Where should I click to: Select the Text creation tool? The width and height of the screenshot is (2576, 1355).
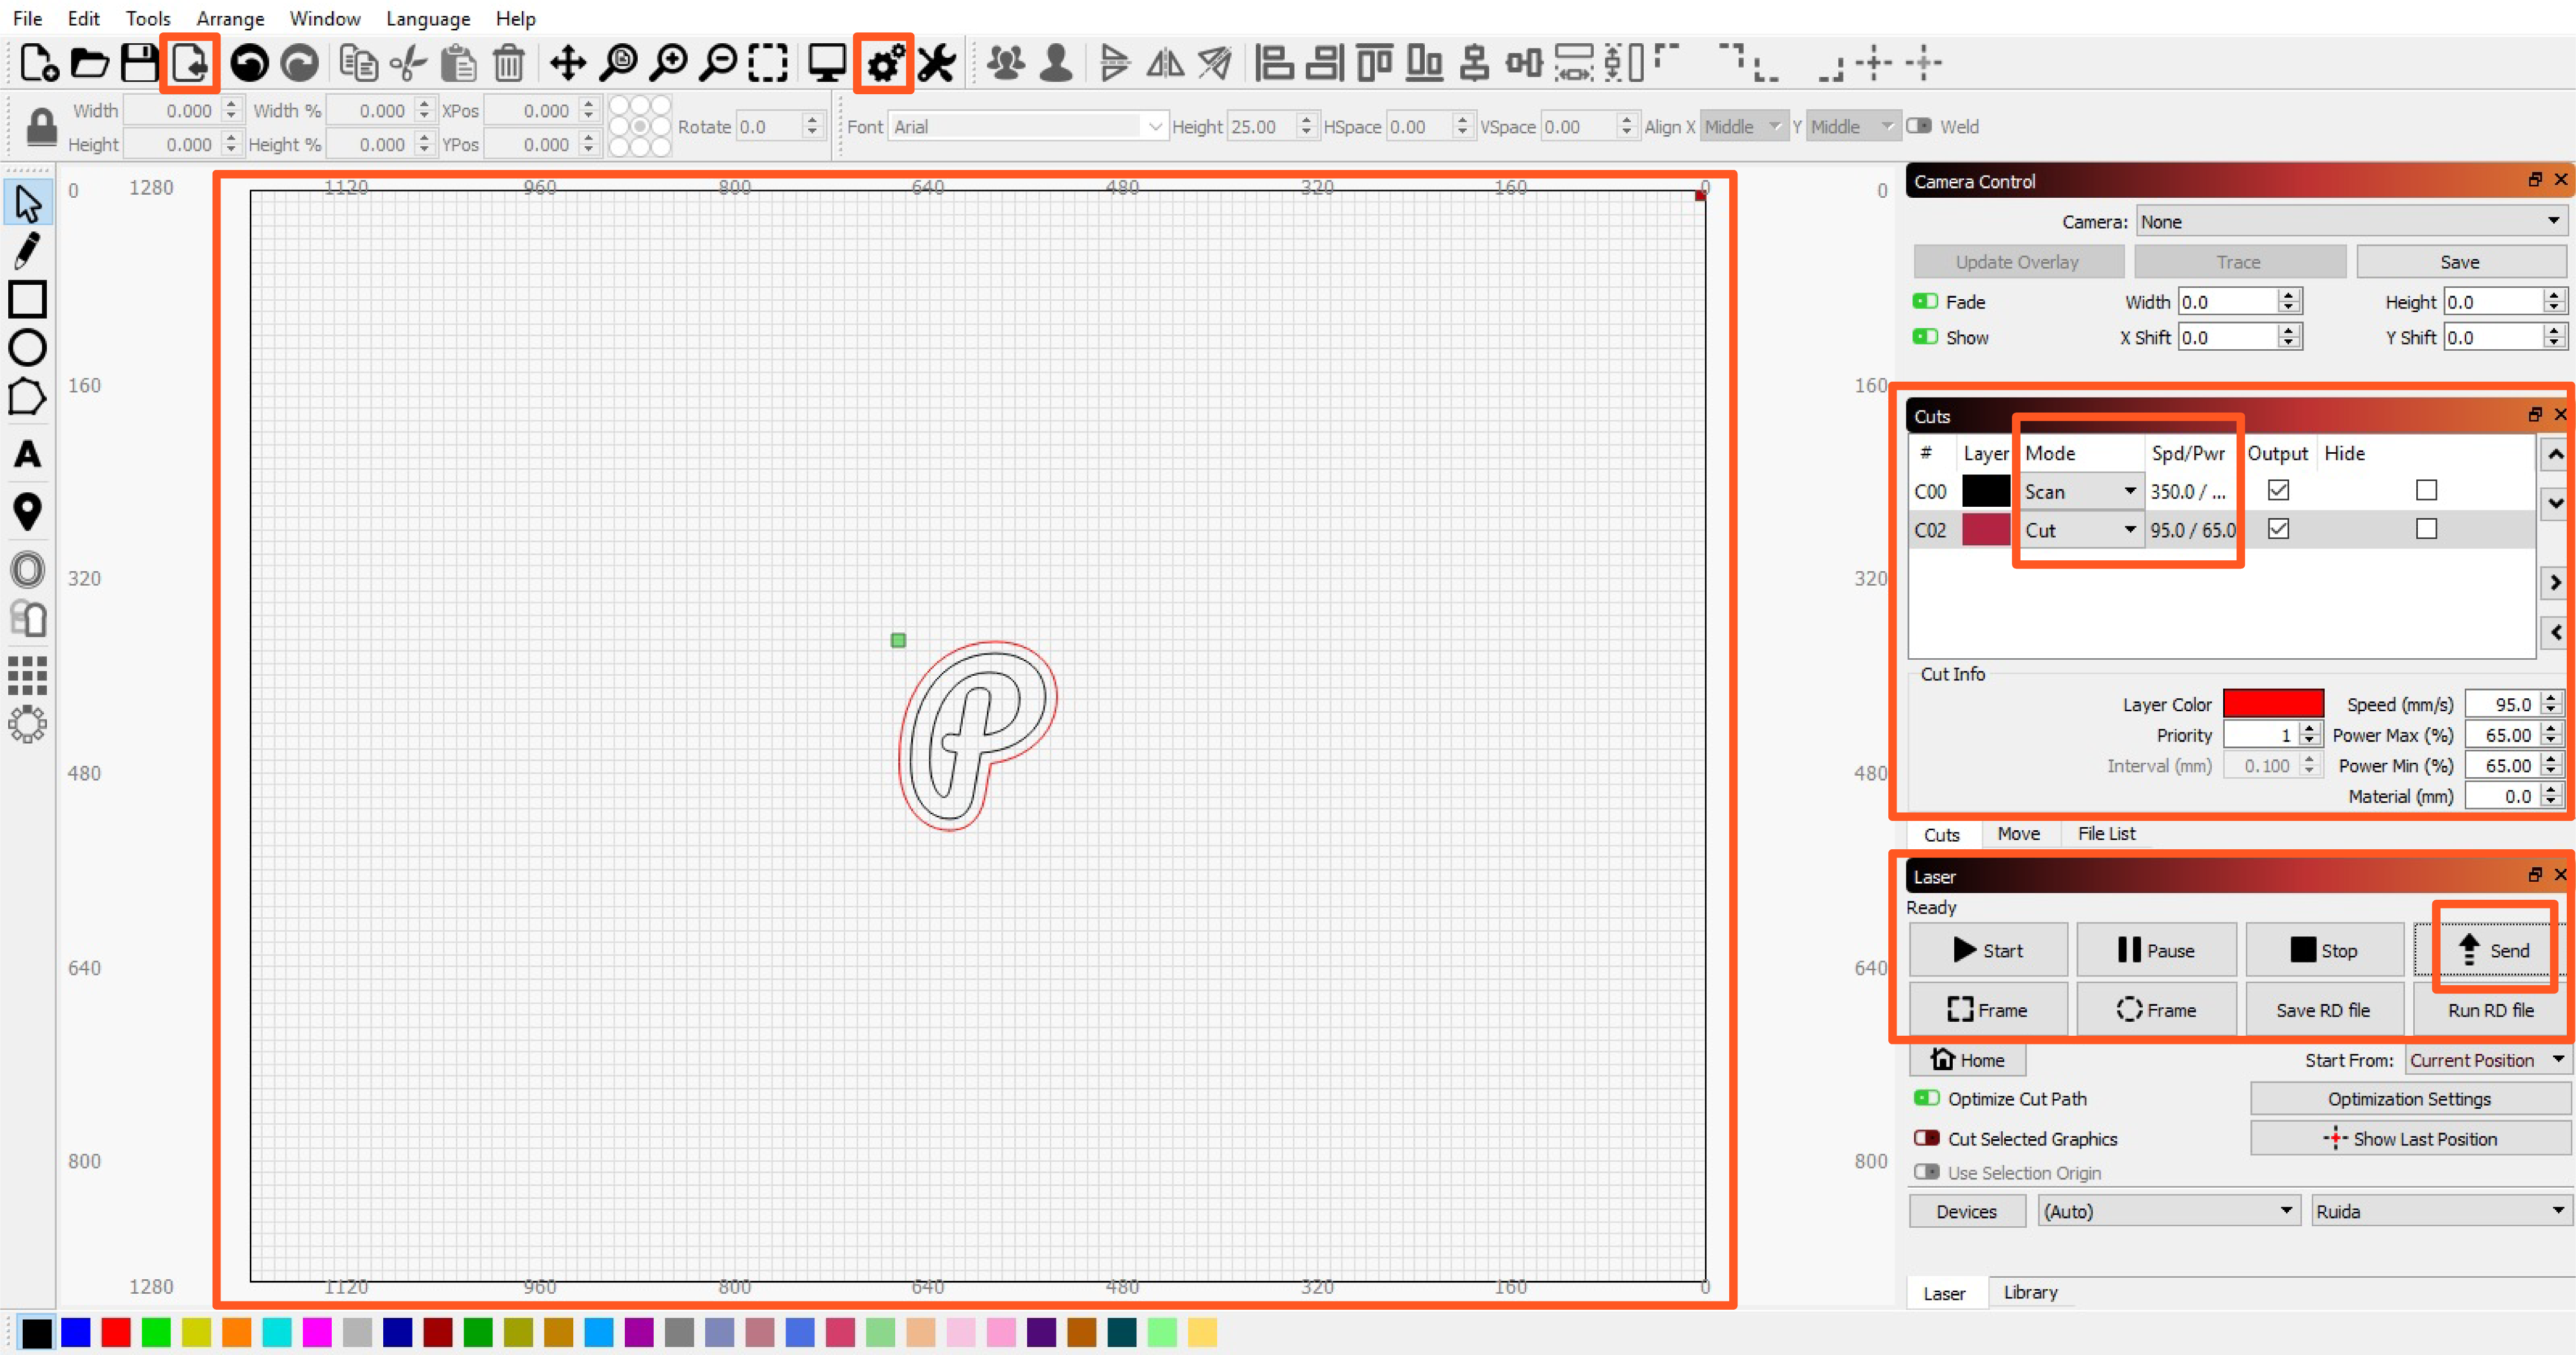(27, 455)
